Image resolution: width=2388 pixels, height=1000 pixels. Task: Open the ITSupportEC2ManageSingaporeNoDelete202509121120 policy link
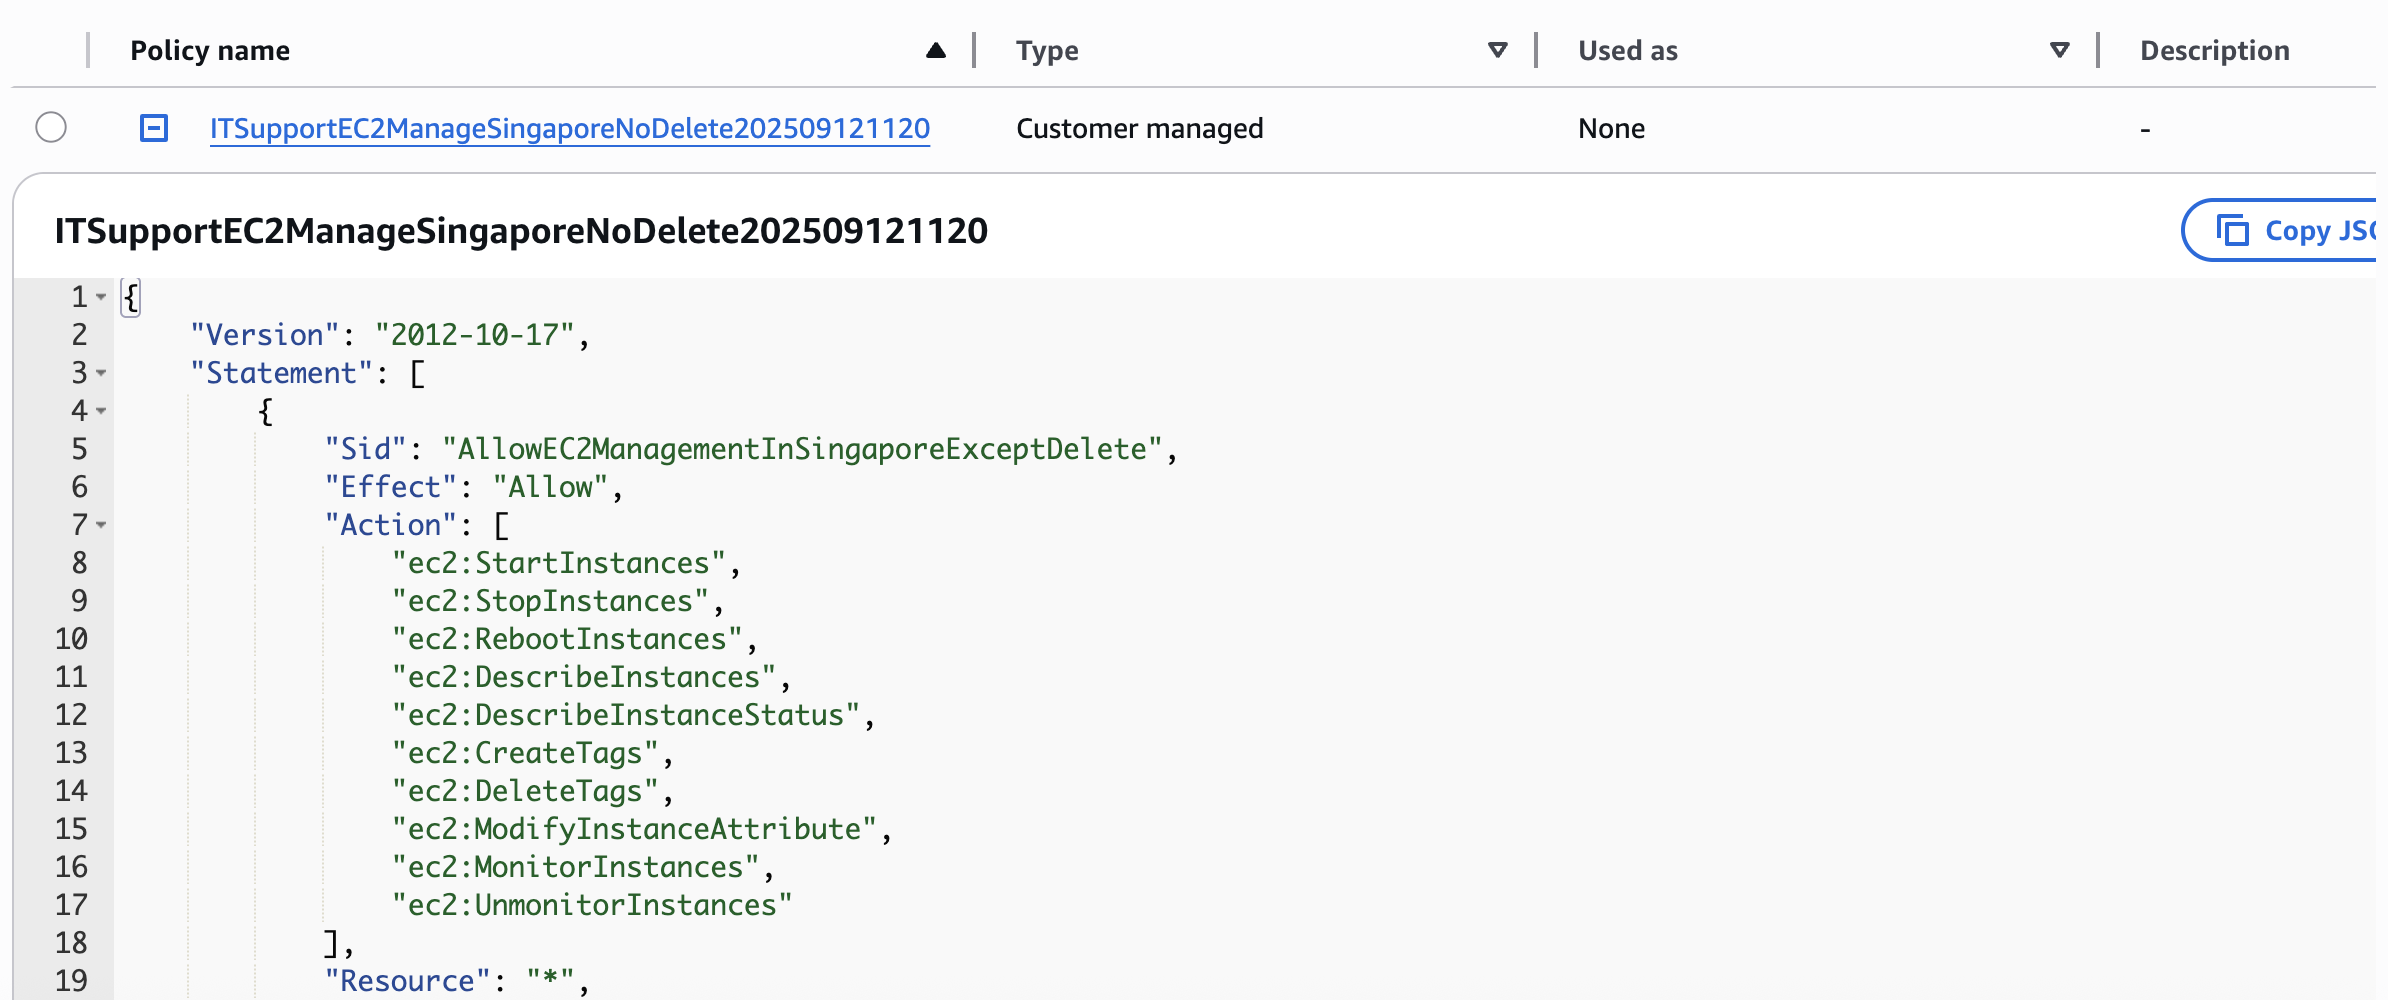click(x=569, y=128)
